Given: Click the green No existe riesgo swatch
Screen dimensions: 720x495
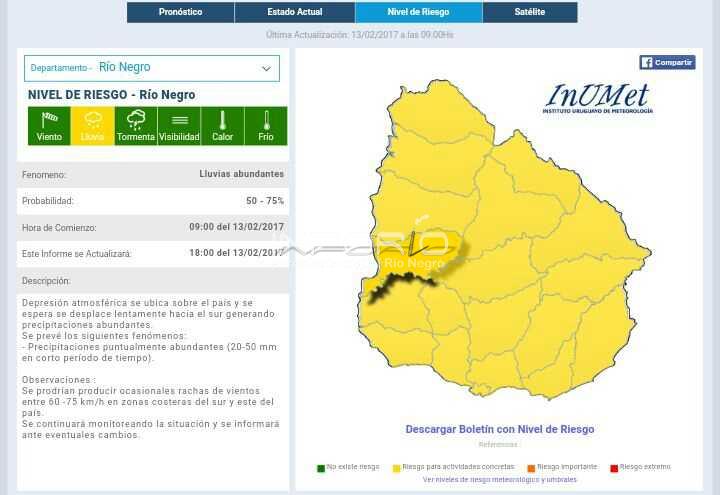Looking at the screenshot, I should coord(321,467).
